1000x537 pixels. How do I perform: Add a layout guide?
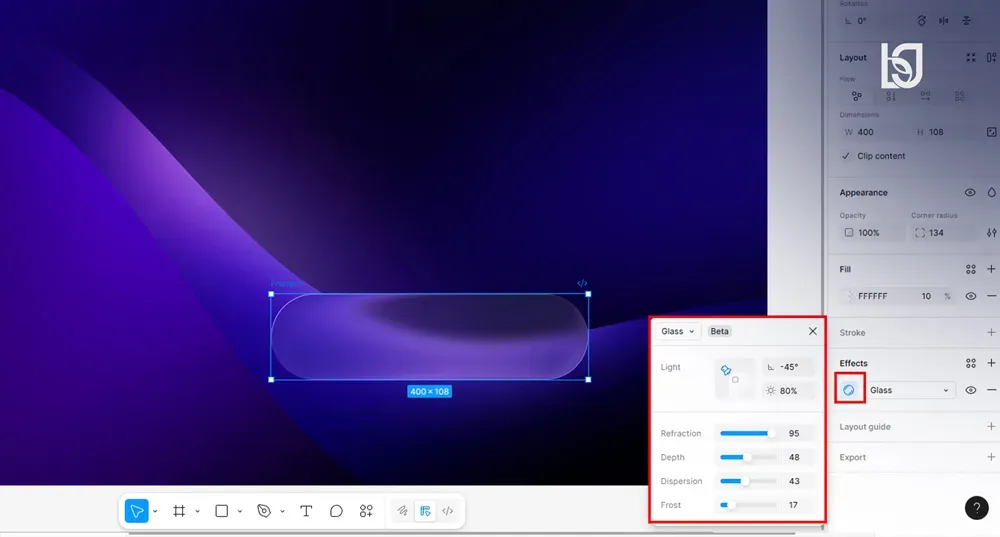(991, 426)
